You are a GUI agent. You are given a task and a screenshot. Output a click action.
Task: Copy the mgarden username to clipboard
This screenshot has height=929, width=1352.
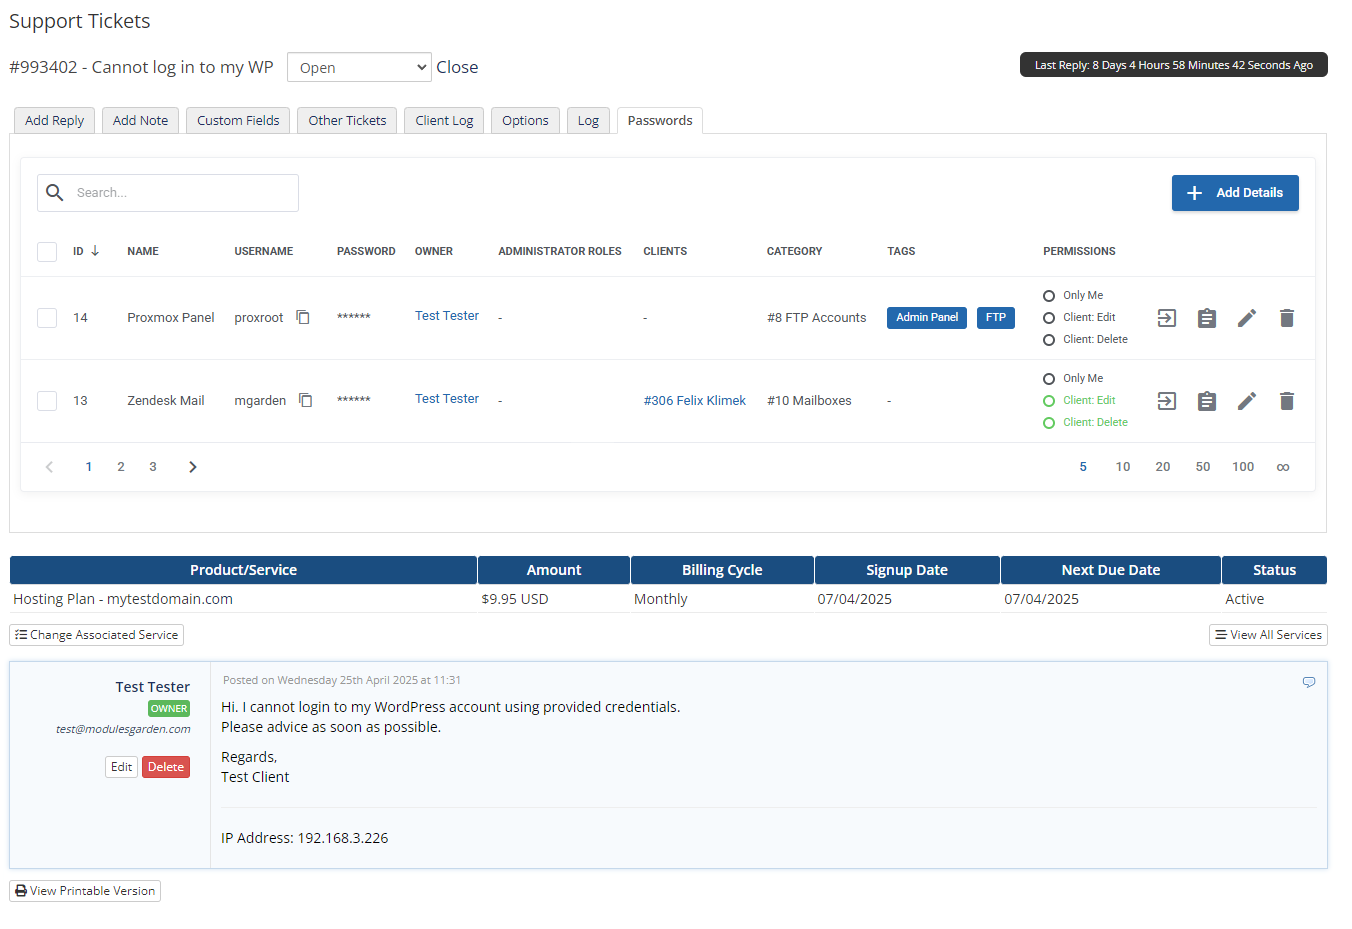pyautogui.click(x=306, y=401)
